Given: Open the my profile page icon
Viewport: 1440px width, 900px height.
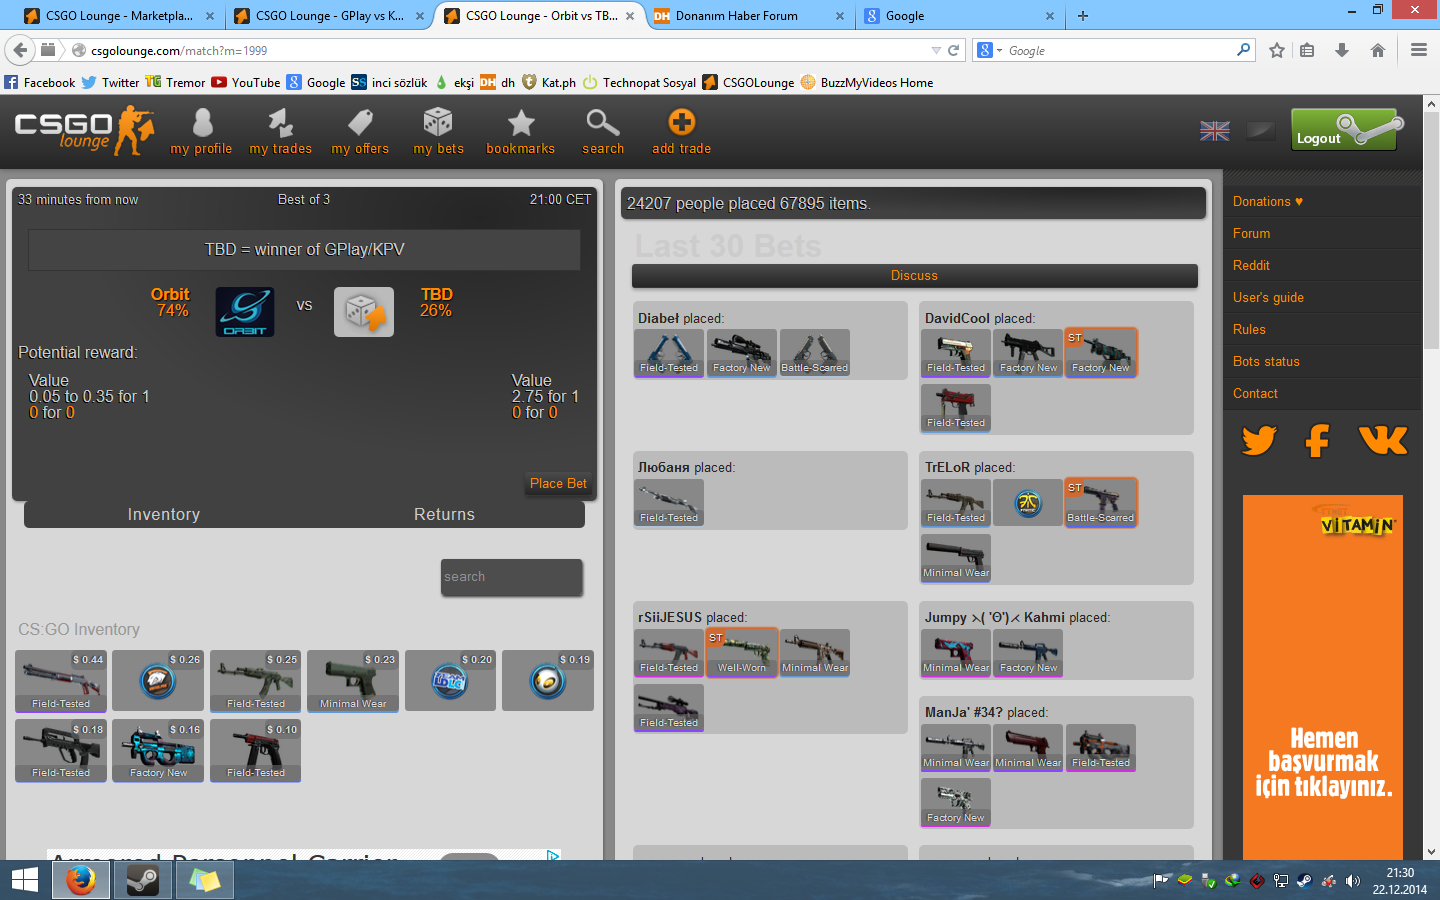Looking at the screenshot, I should pos(202,122).
